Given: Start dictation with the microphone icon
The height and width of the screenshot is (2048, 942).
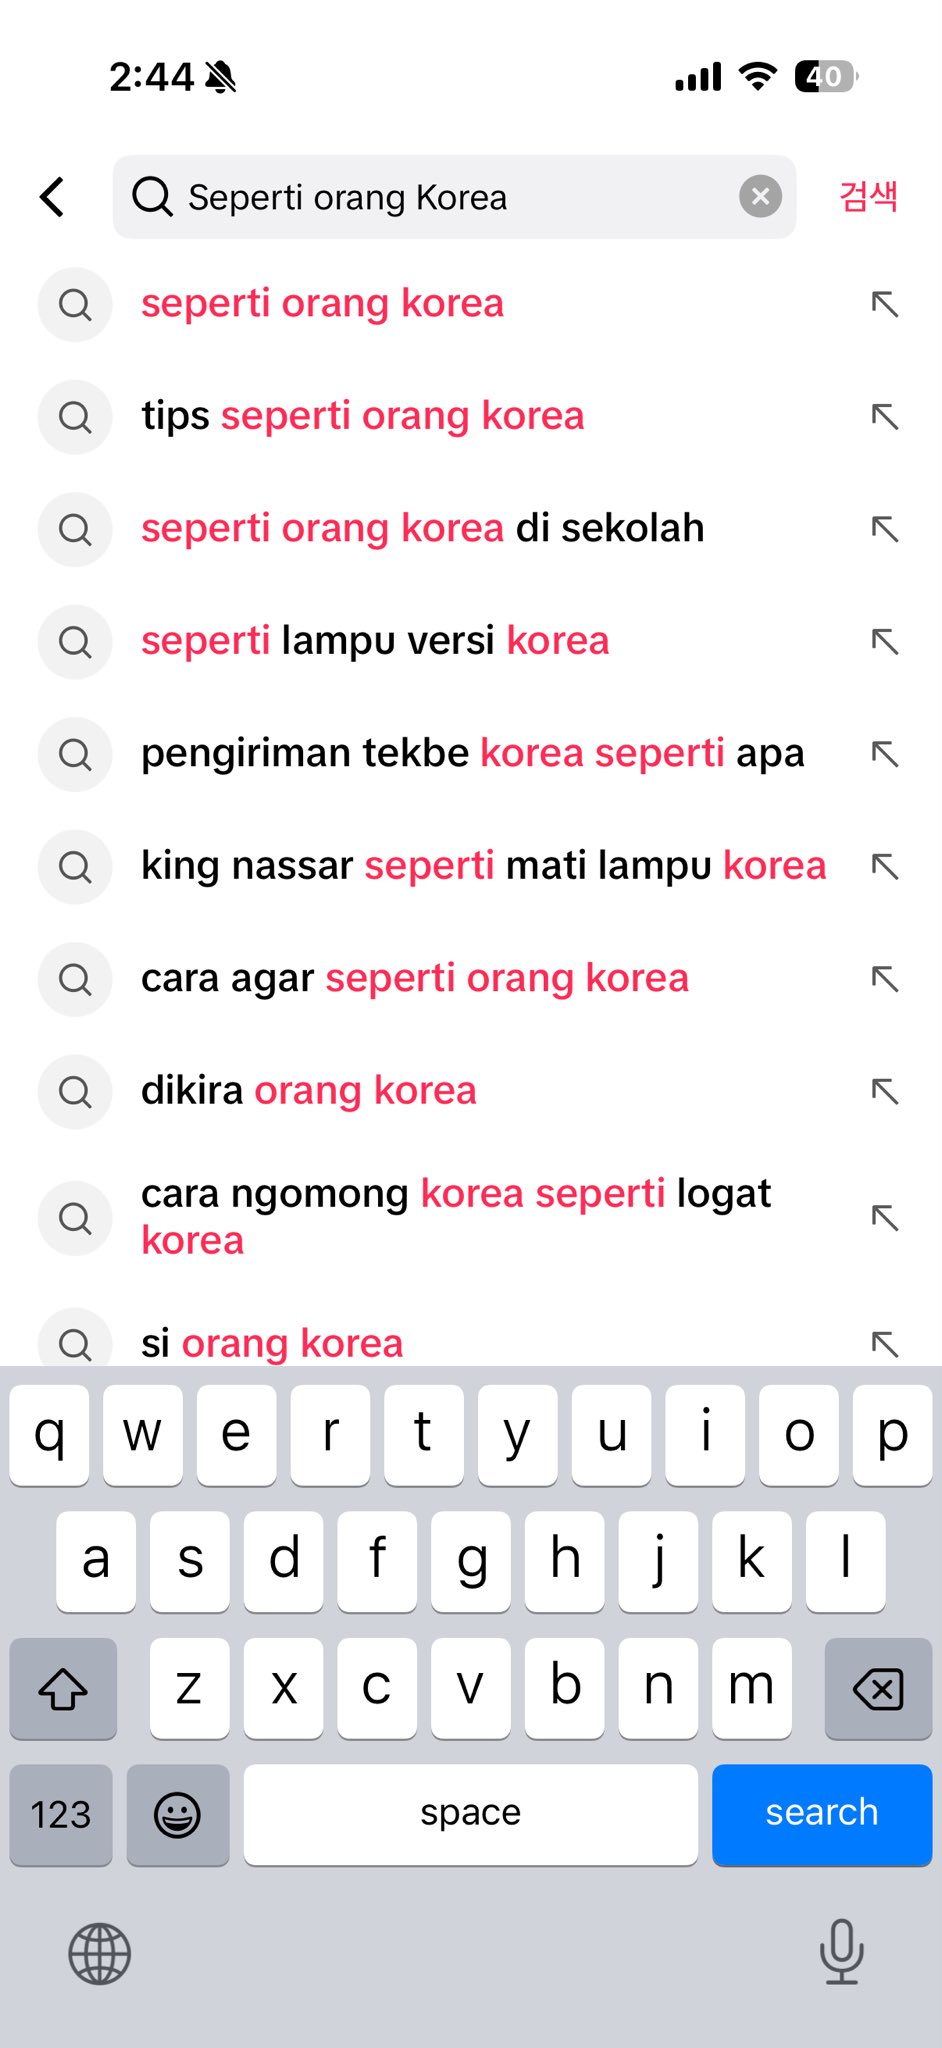Looking at the screenshot, I should tap(841, 1950).
